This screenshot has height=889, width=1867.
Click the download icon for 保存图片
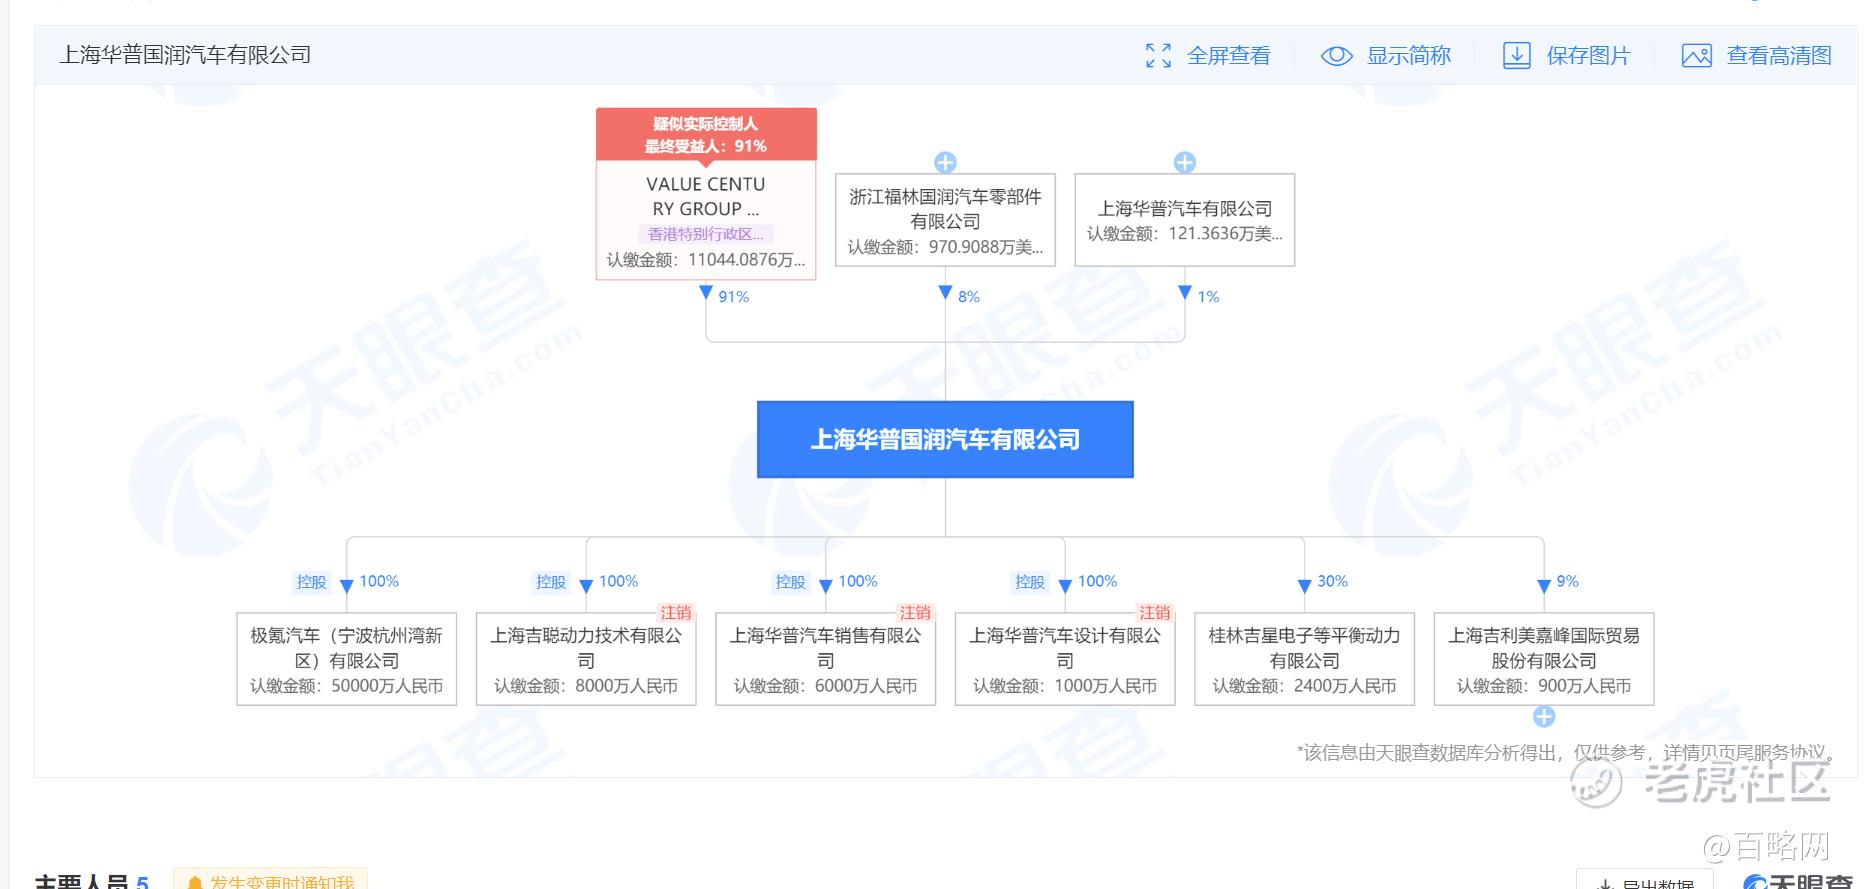(1516, 56)
